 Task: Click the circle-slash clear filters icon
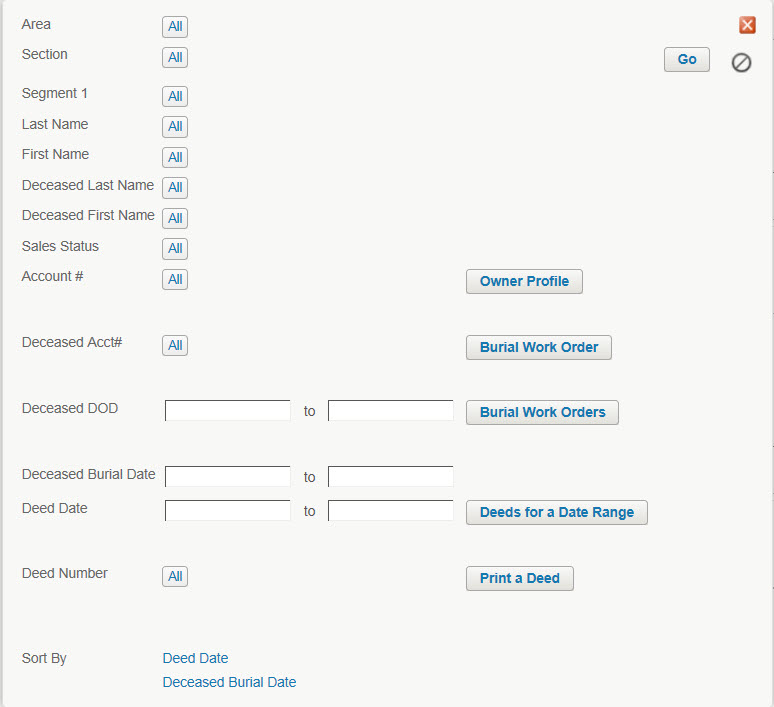741,63
